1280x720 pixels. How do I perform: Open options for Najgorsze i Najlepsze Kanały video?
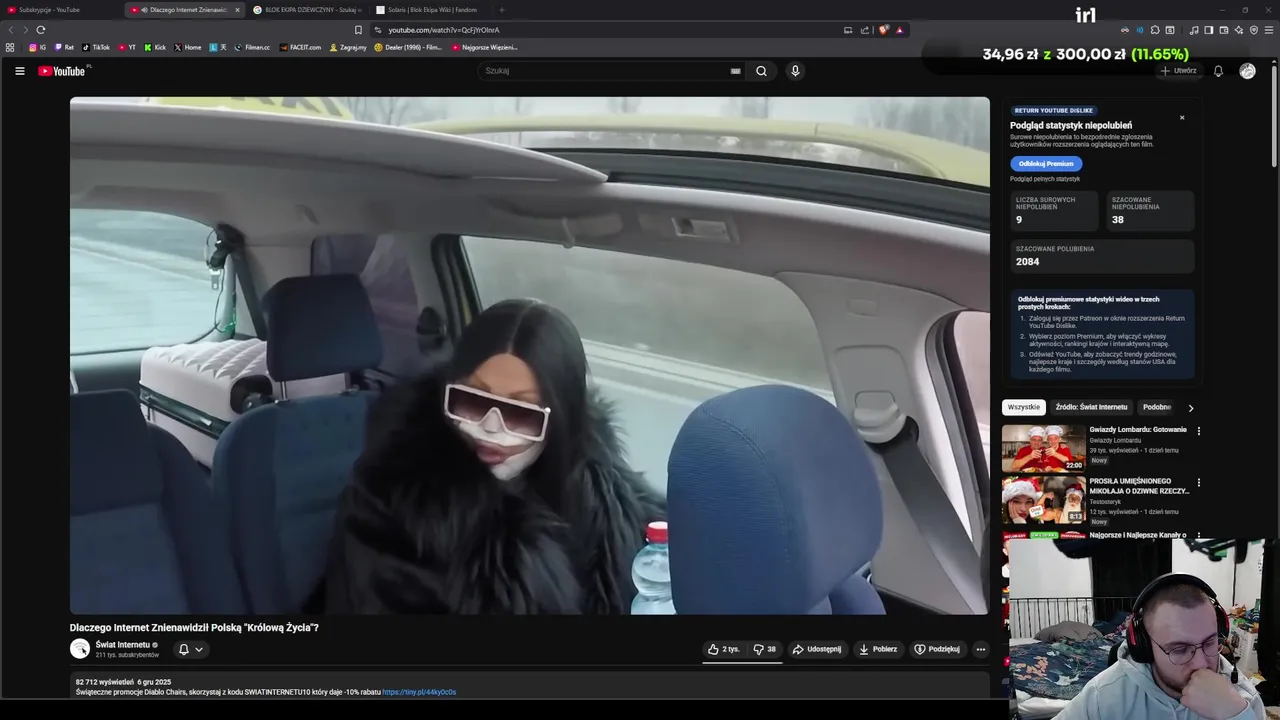point(1199,535)
